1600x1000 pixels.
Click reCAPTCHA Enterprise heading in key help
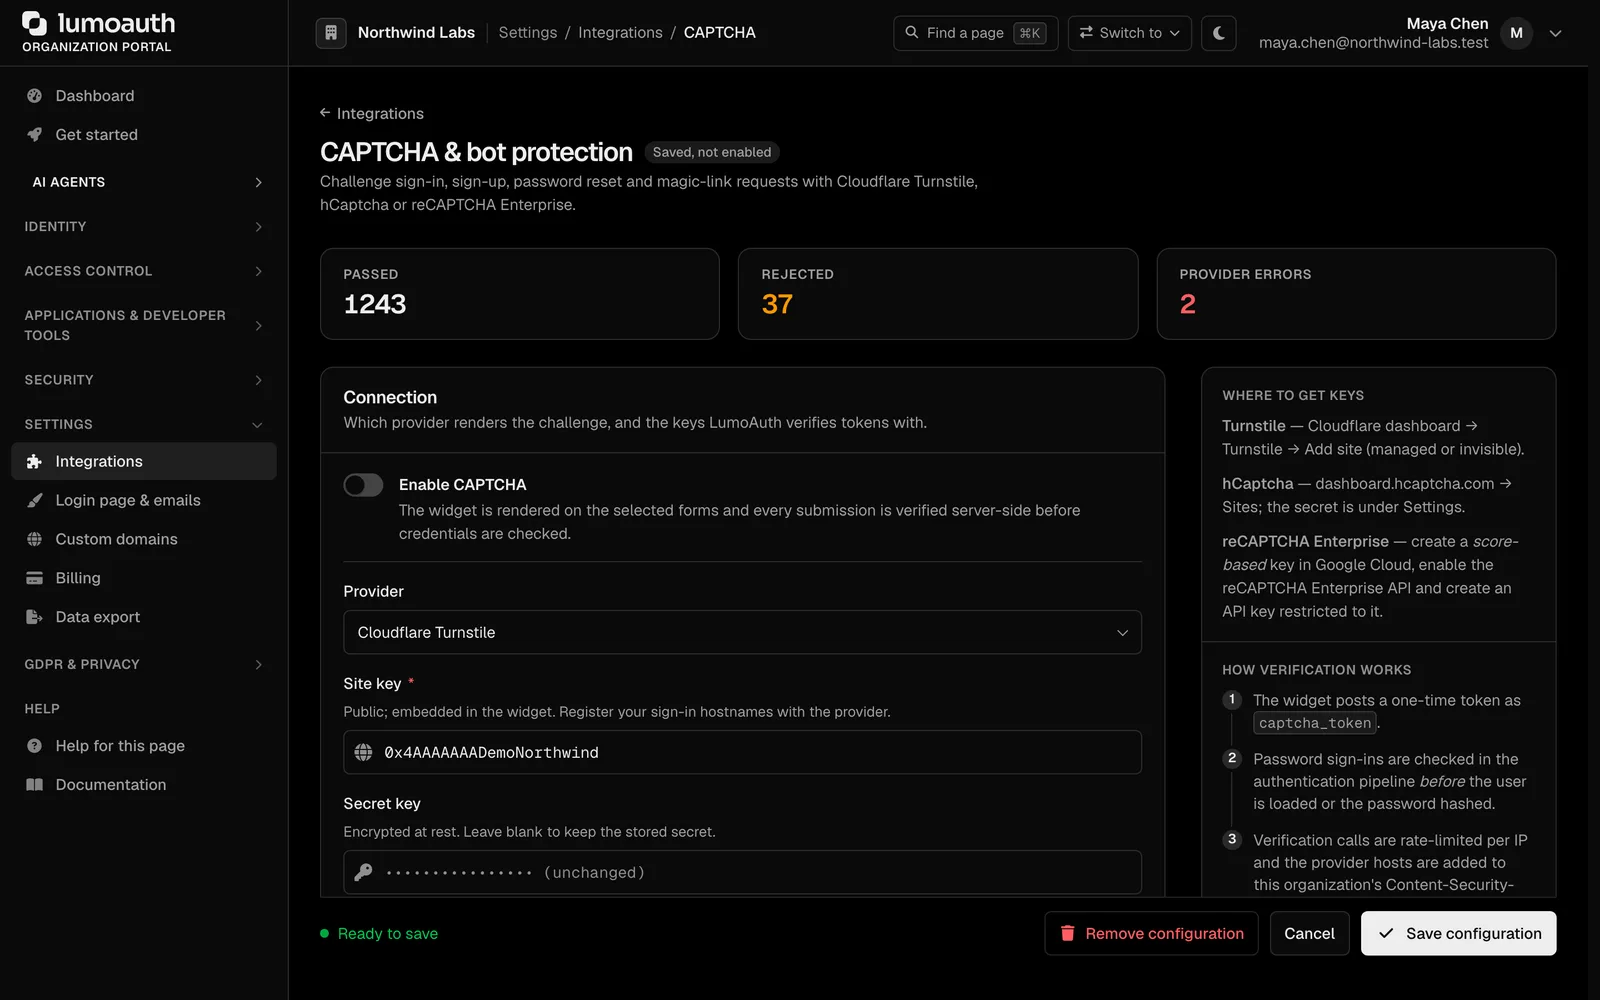coord(1305,541)
